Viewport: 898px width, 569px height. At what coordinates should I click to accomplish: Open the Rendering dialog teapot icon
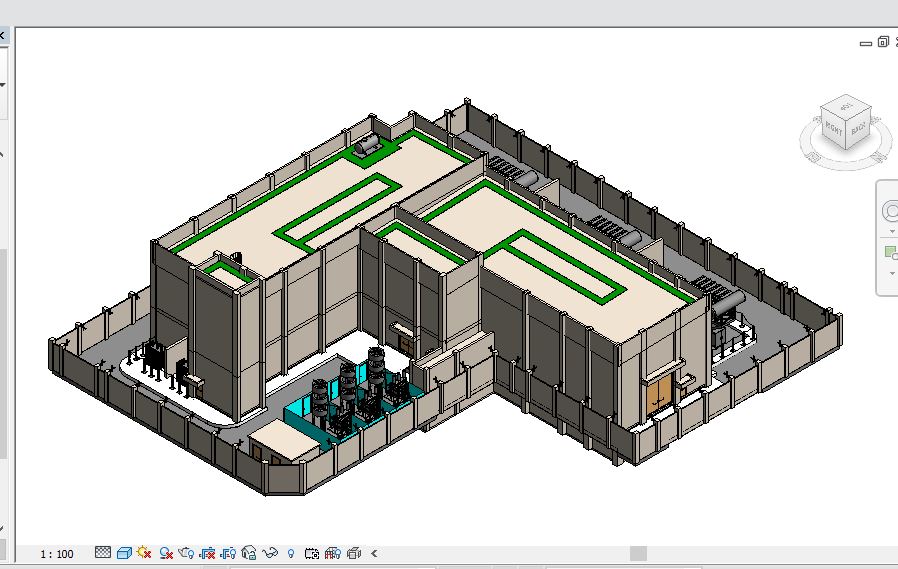coord(187,553)
